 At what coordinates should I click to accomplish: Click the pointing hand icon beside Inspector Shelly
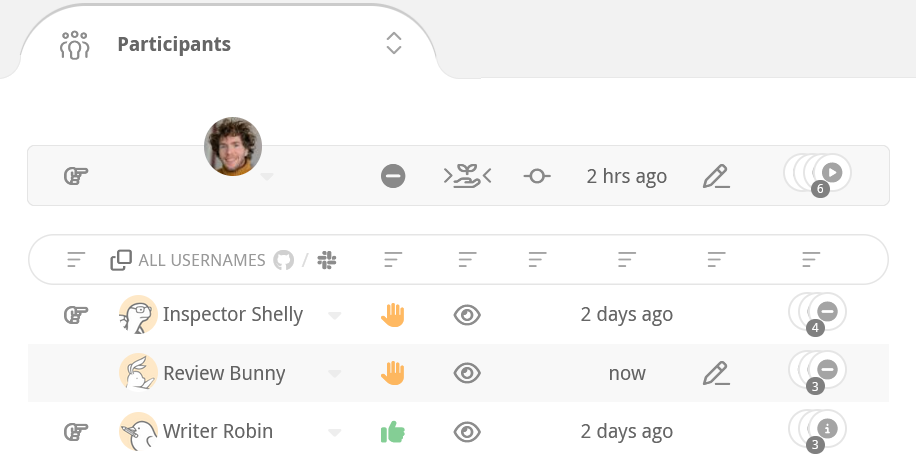tap(76, 315)
